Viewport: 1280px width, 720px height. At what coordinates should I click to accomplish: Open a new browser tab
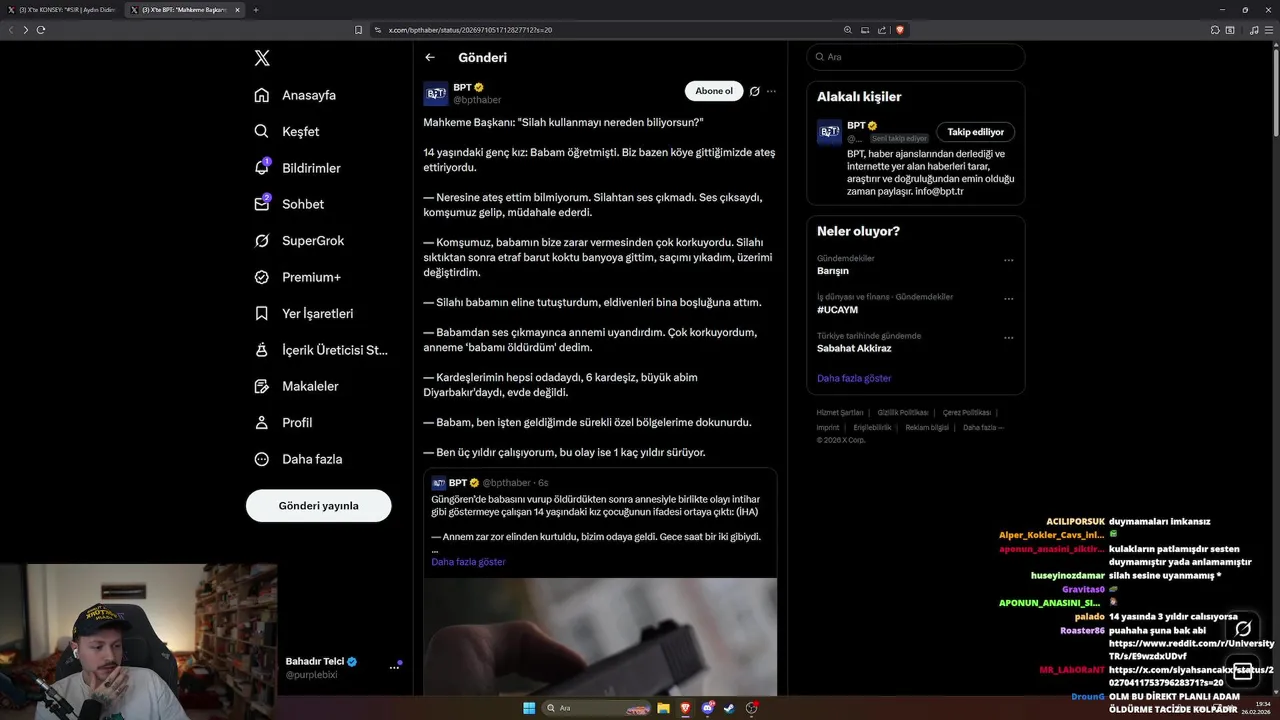(256, 10)
